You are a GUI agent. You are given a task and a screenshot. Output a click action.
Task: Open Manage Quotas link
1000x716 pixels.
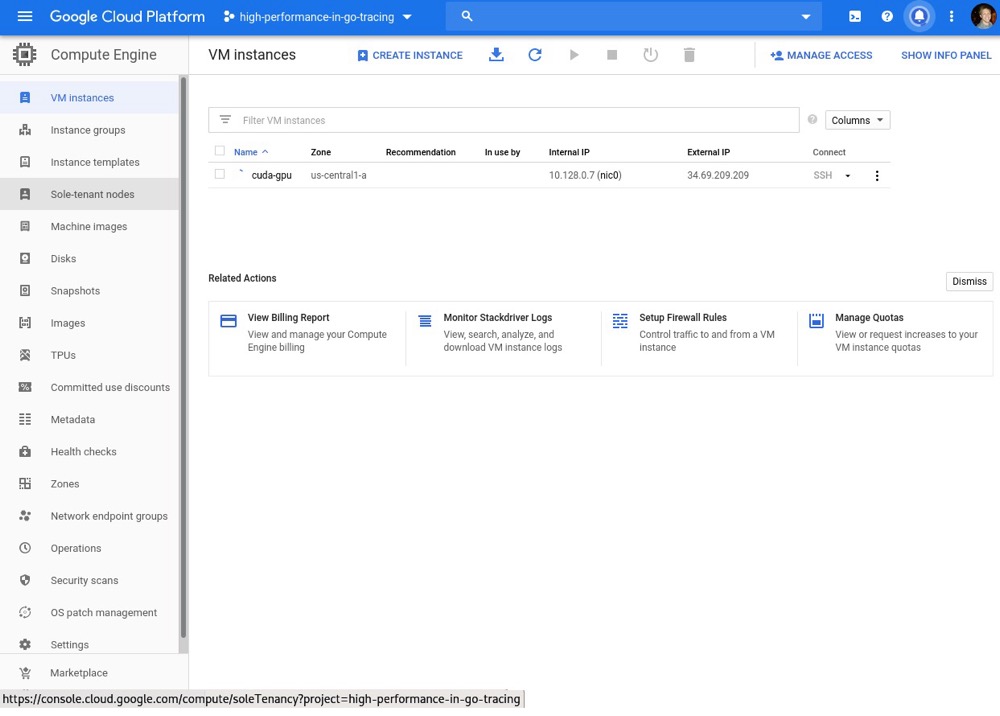(869, 318)
